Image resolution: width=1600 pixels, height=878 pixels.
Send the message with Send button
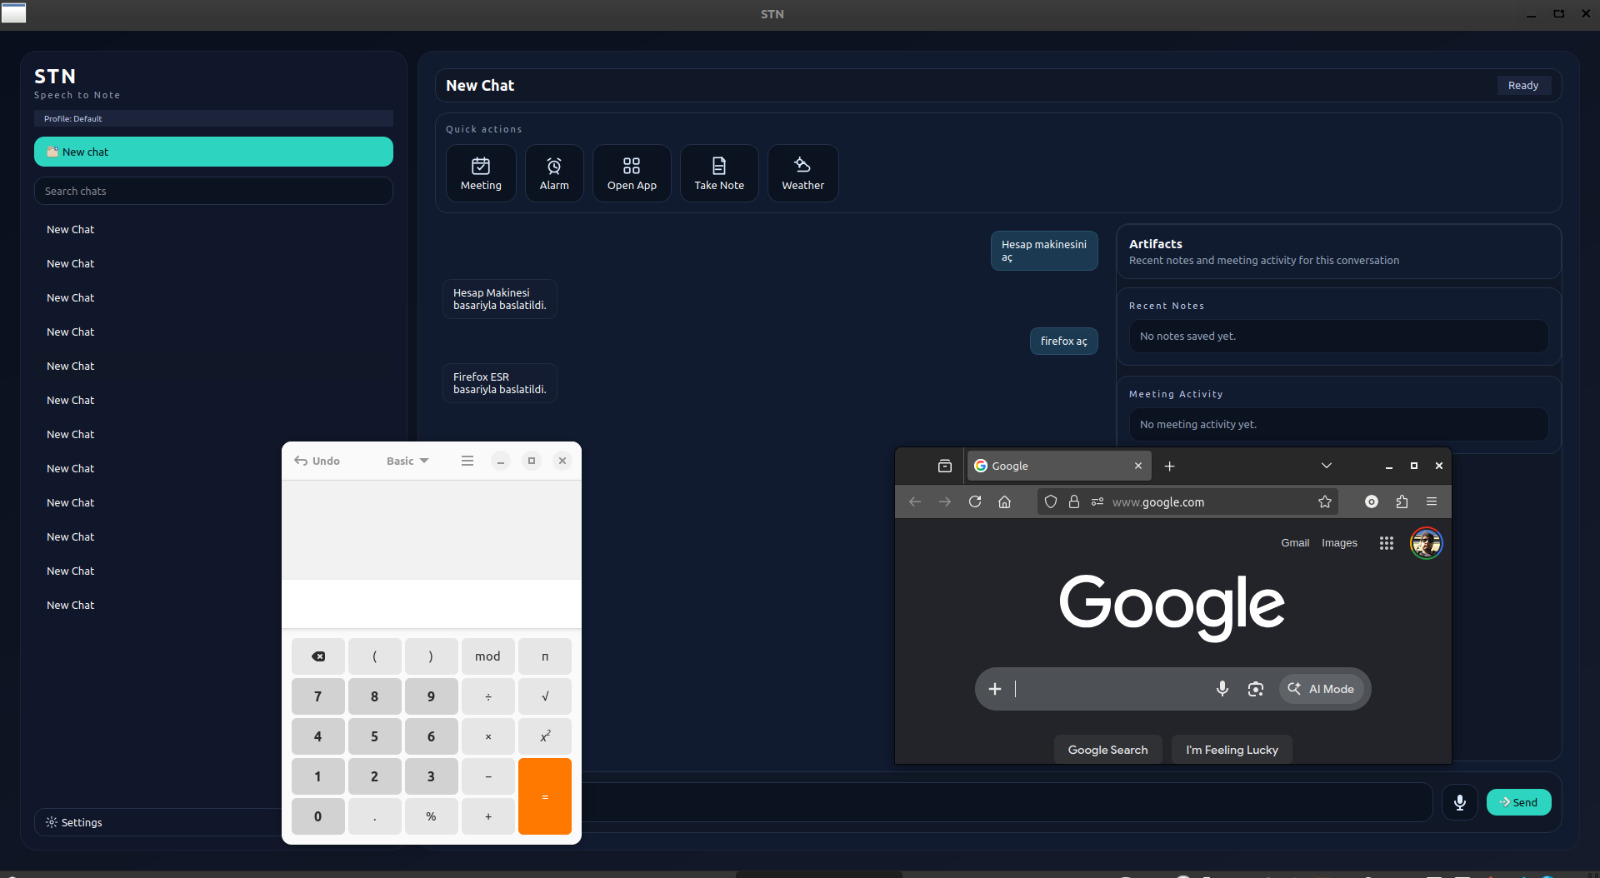(1519, 802)
